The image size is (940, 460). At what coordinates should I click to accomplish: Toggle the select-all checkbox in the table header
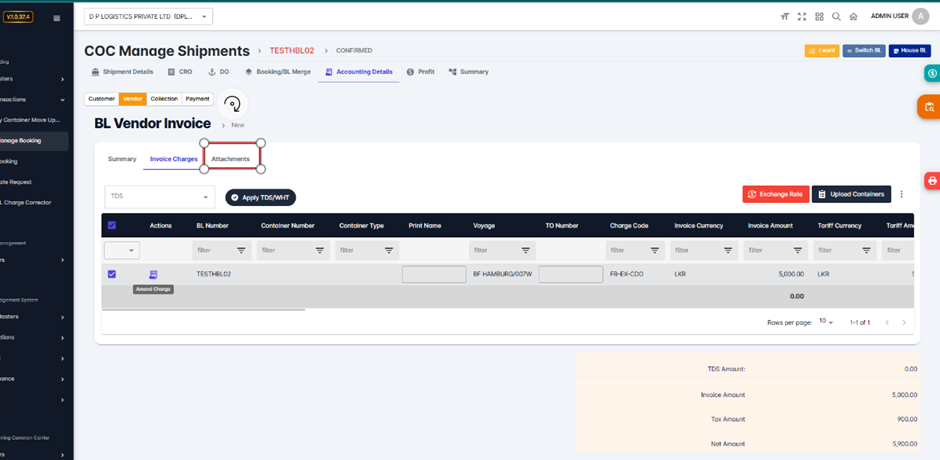[112, 225]
